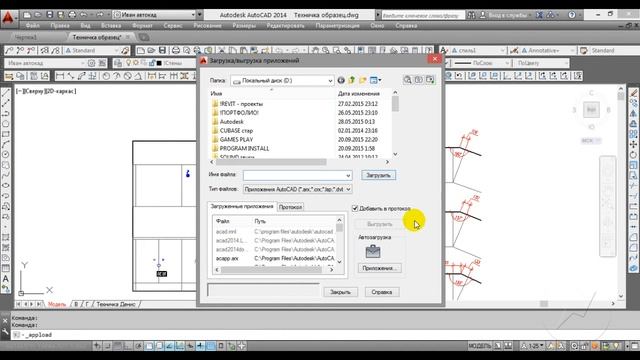The width and height of the screenshot is (640, 360).
Task: Click the Закрыть button
Action: [340, 292]
